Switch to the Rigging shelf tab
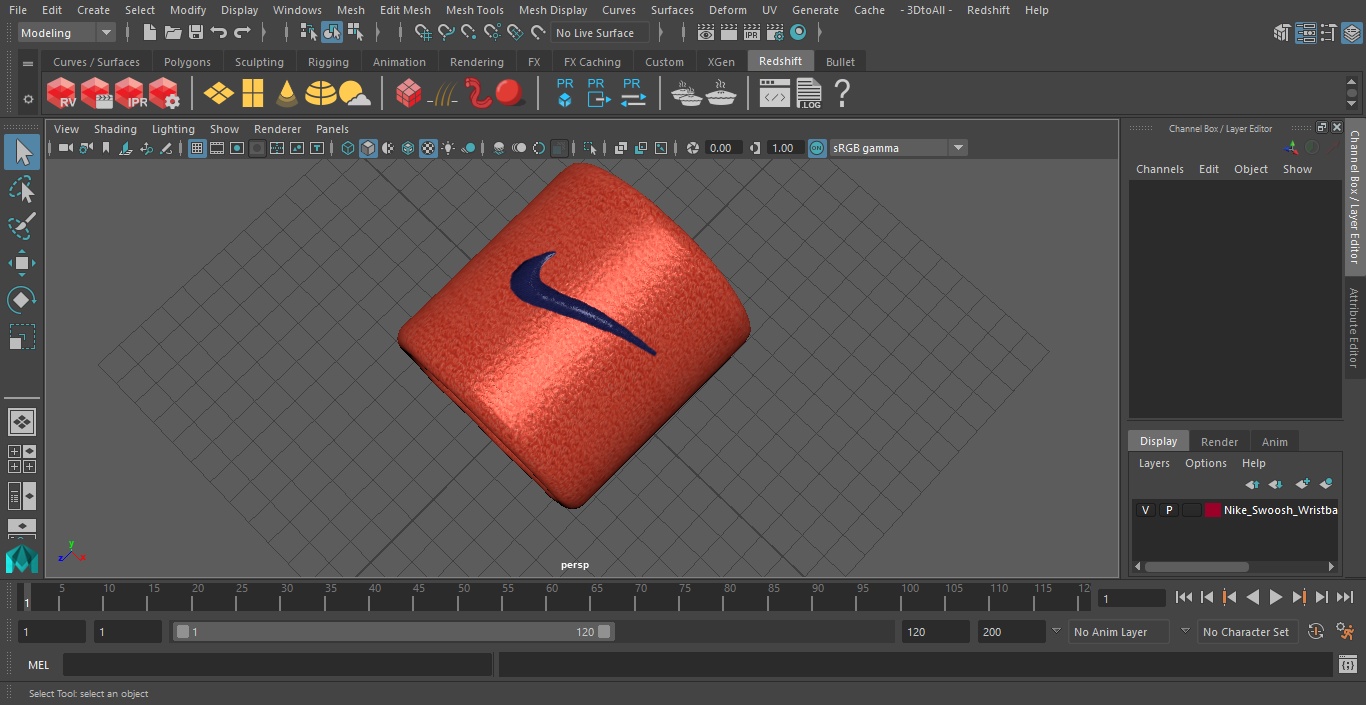The image size is (1366, 705). click(x=328, y=62)
